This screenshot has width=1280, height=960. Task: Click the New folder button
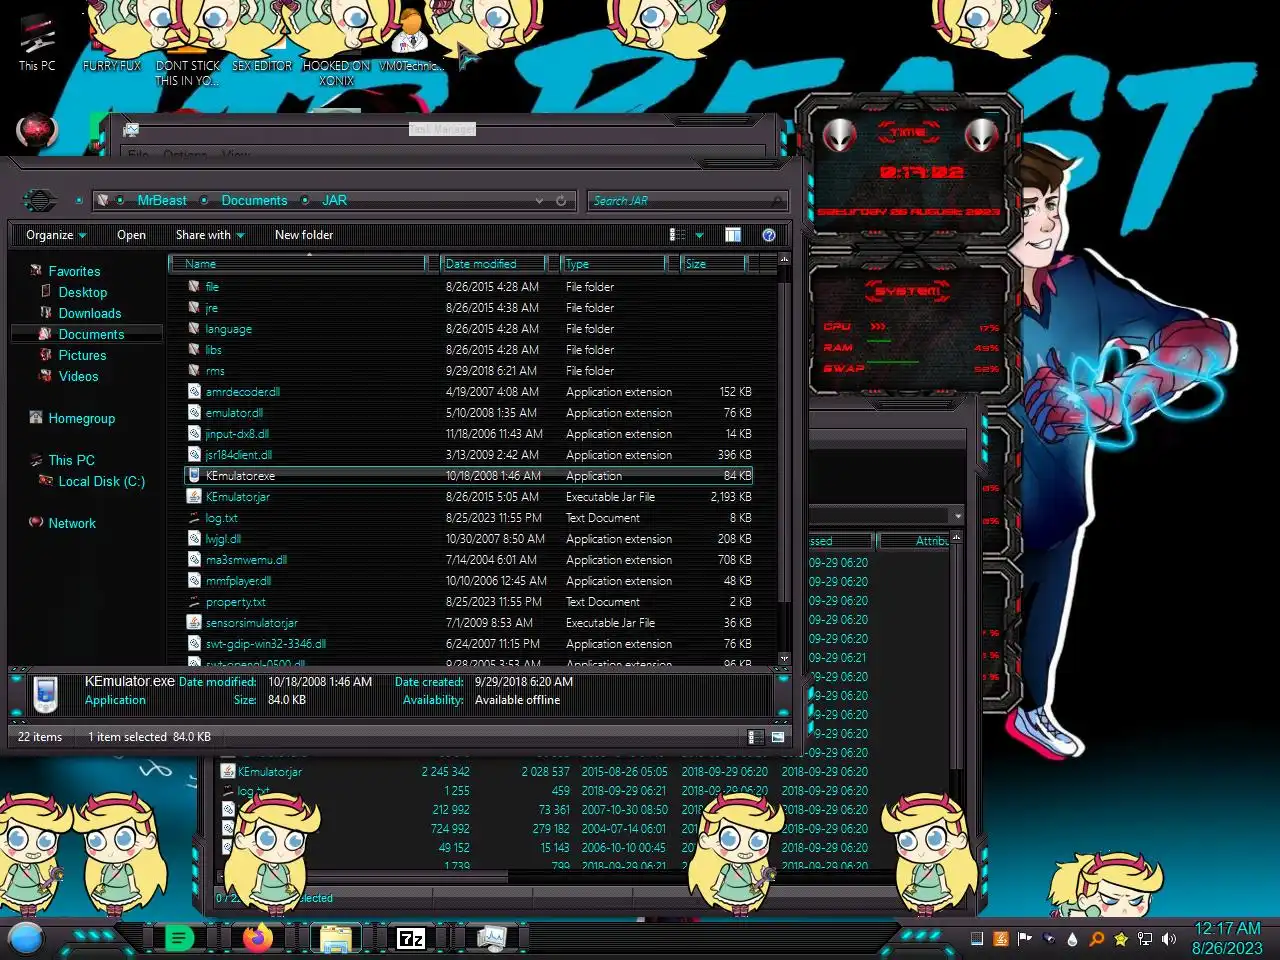pyautogui.click(x=304, y=235)
